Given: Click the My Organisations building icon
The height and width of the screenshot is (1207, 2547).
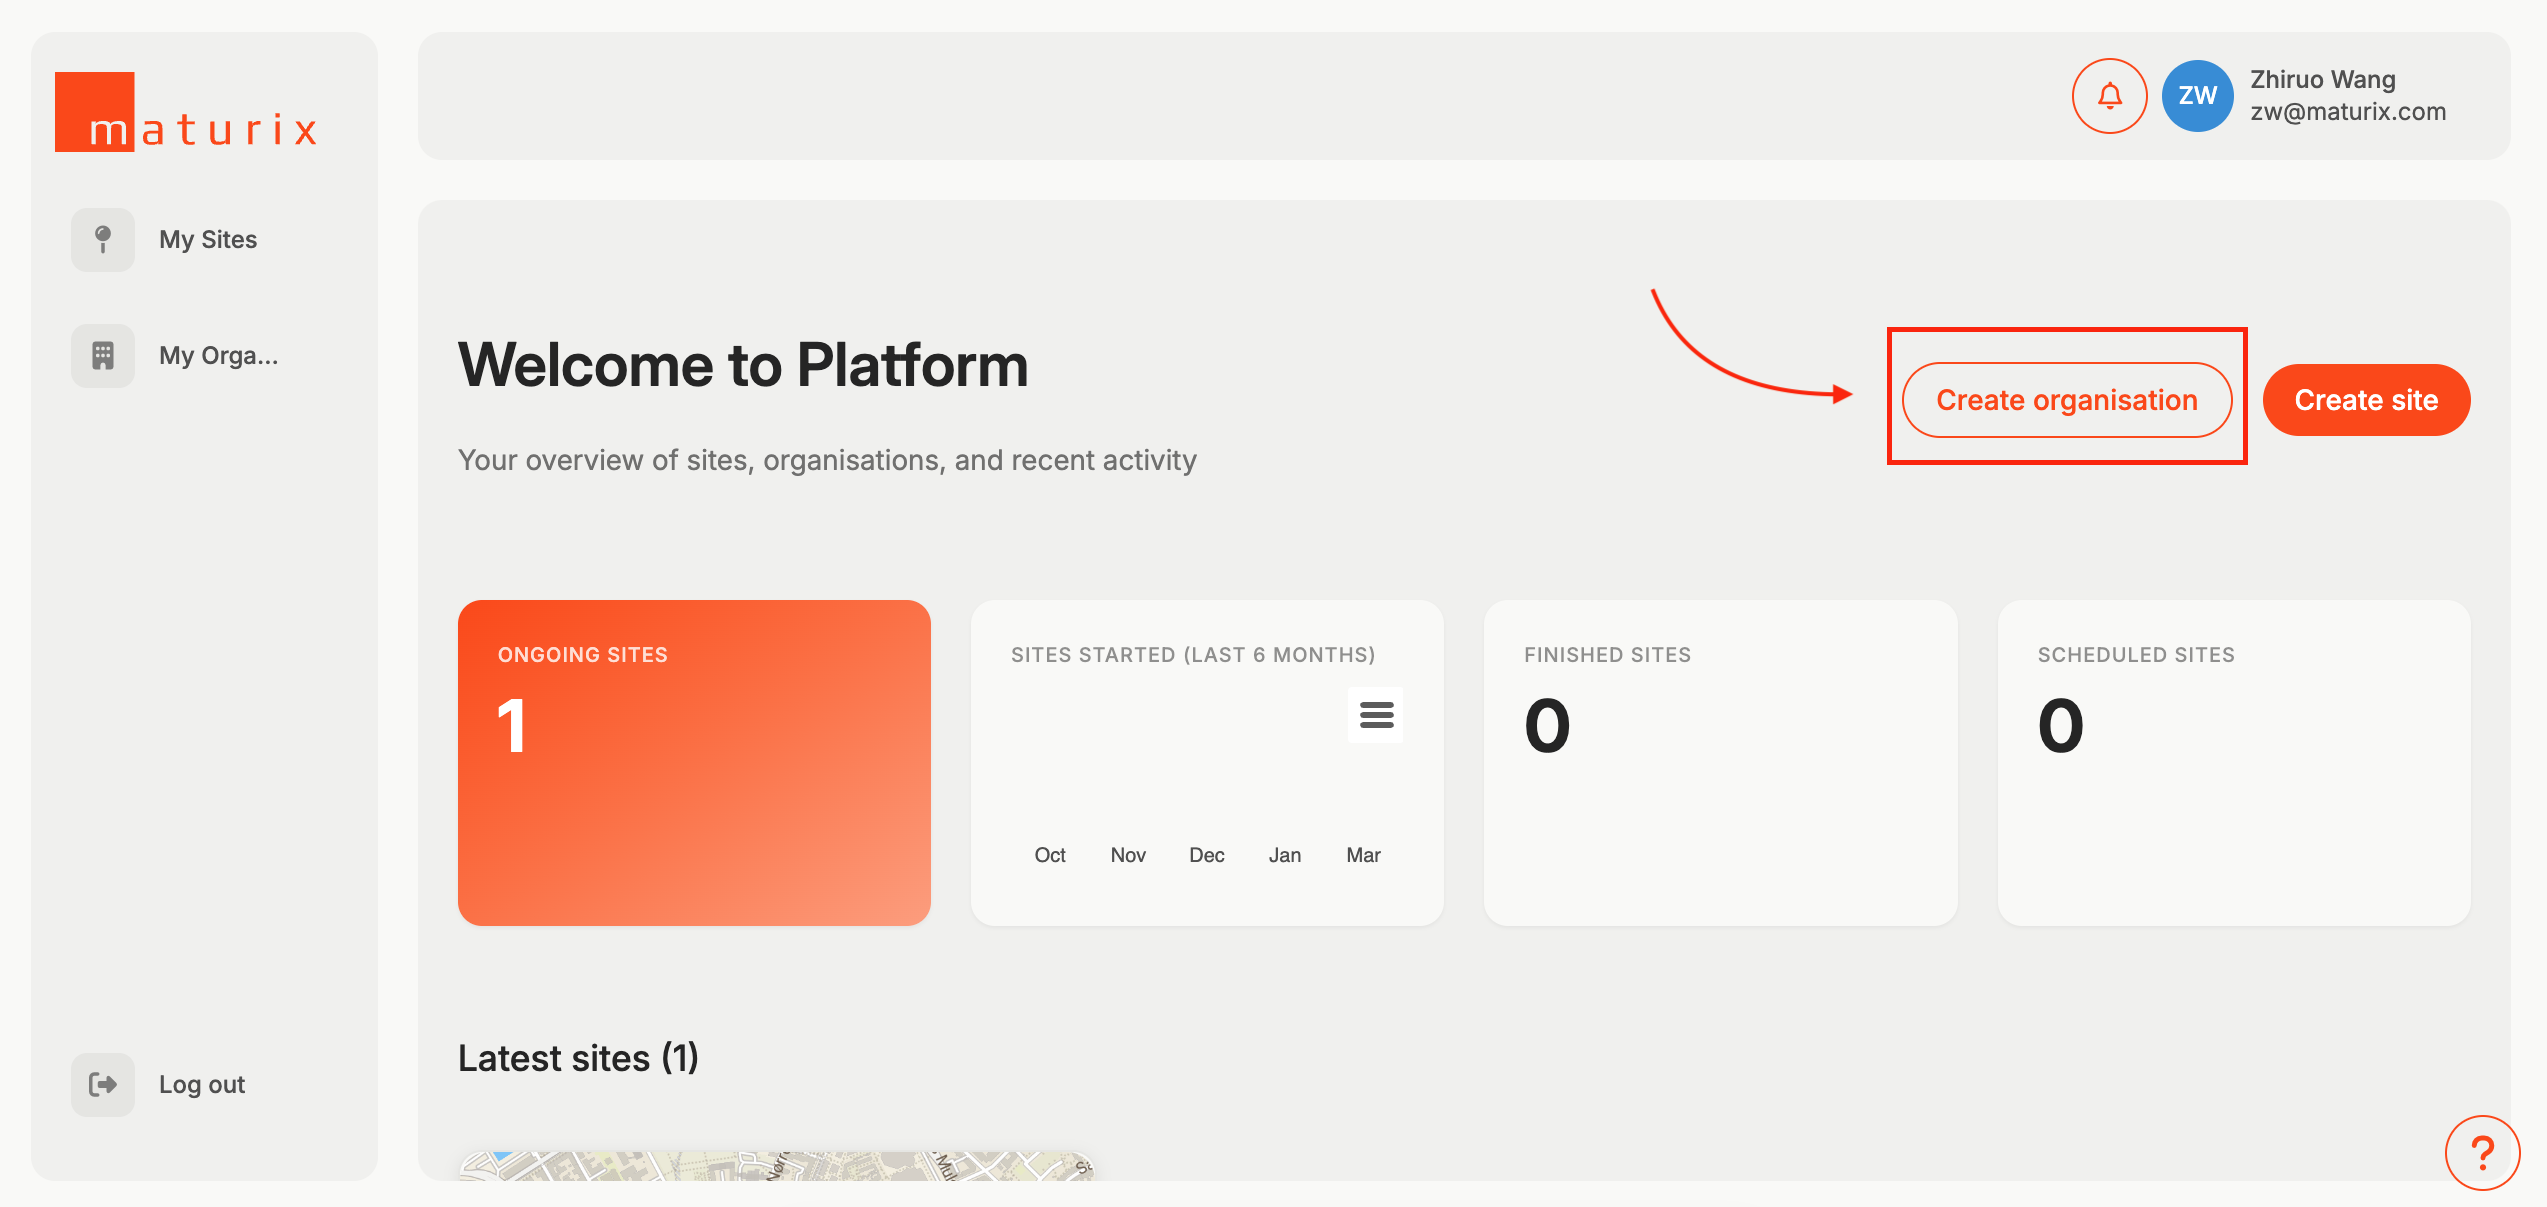Looking at the screenshot, I should (x=103, y=356).
